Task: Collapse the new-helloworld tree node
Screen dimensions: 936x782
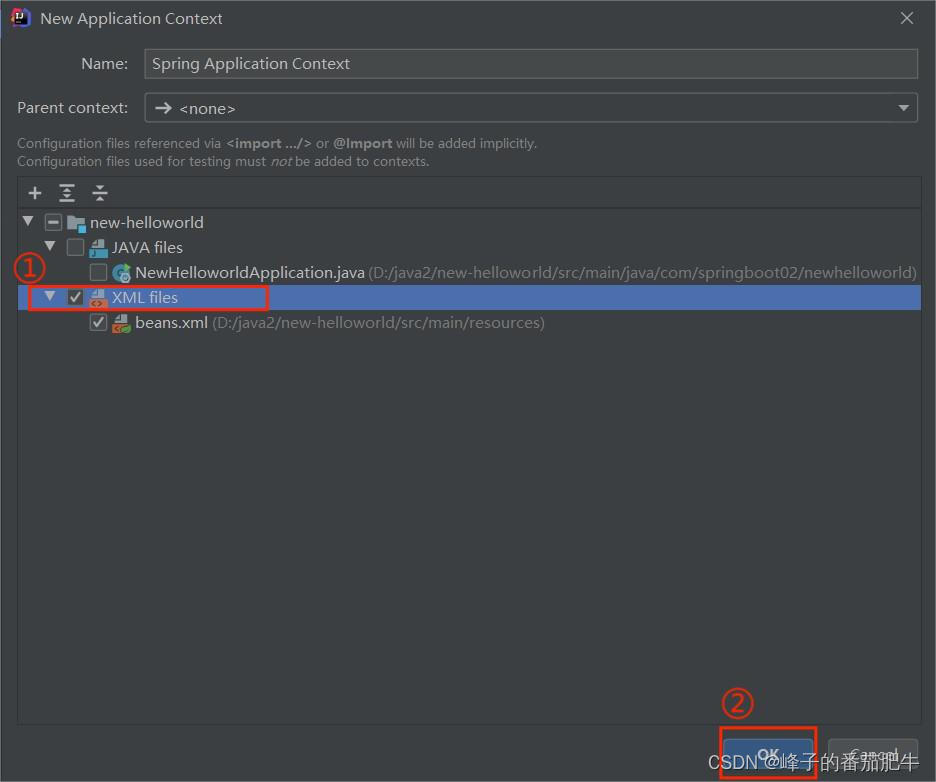Action: click(28, 222)
